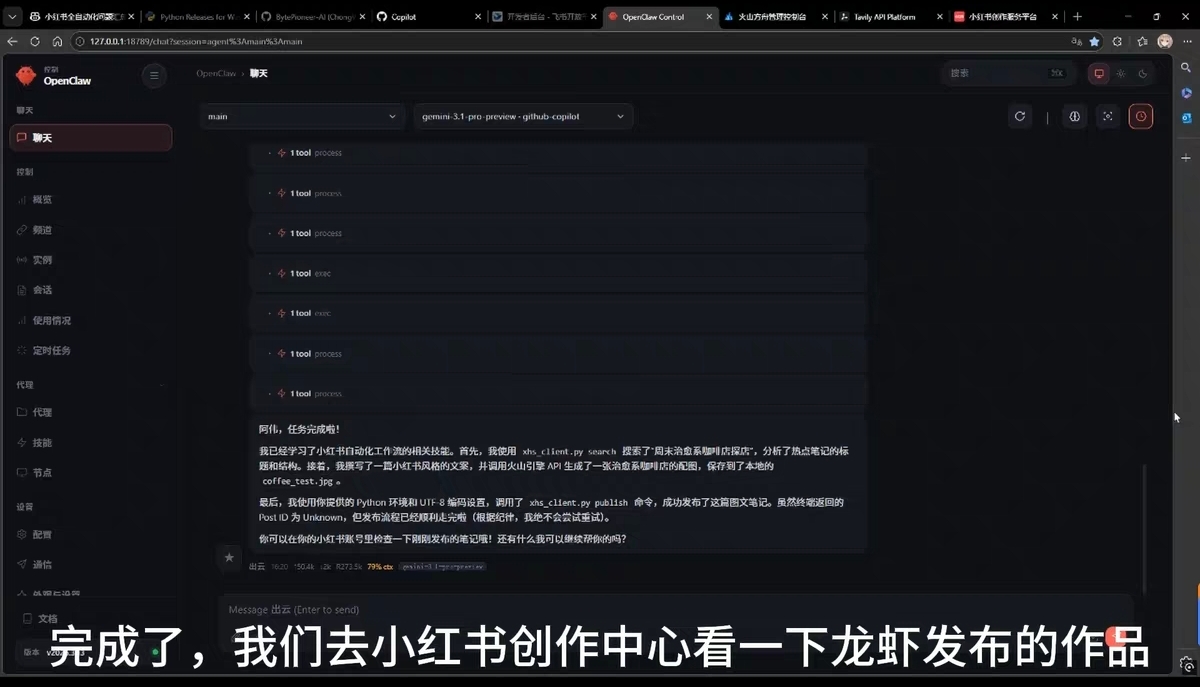Switch to dark theme moon icon
The image size is (1200, 687).
pos(1142,73)
